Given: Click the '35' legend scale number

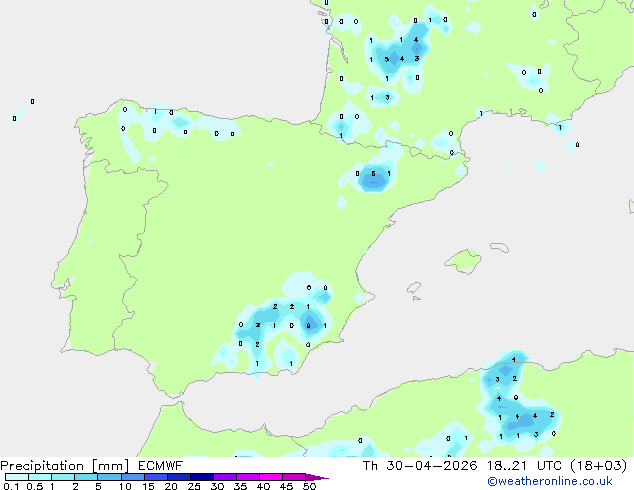Looking at the screenshot, I should pyautogui.click(x=240, y=486).
